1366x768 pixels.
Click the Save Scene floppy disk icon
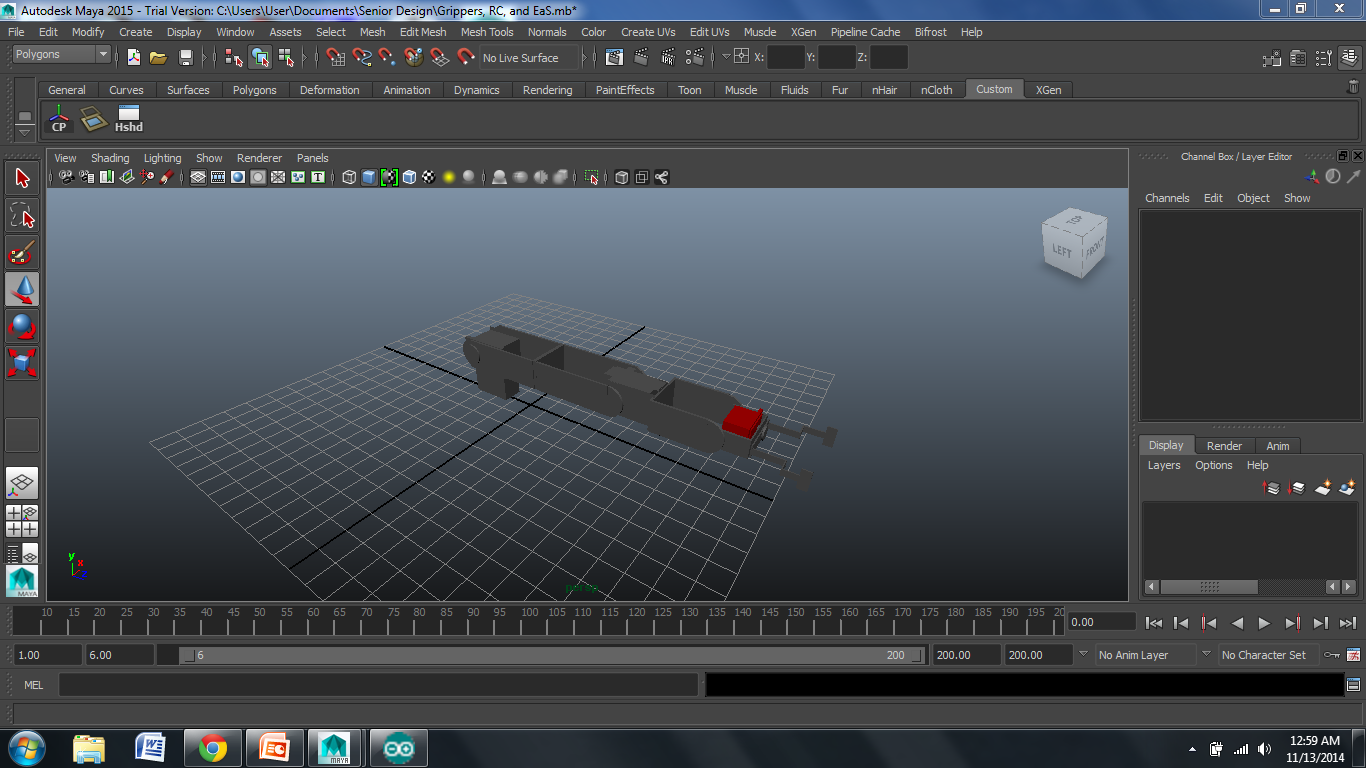pyautogui.click(x=185, y=57)
